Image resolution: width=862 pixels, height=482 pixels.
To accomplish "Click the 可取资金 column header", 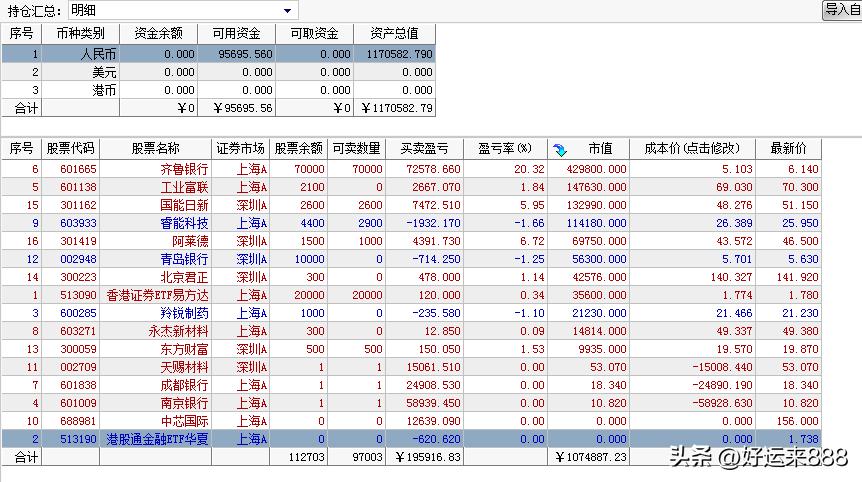I will tap(314, 34).
